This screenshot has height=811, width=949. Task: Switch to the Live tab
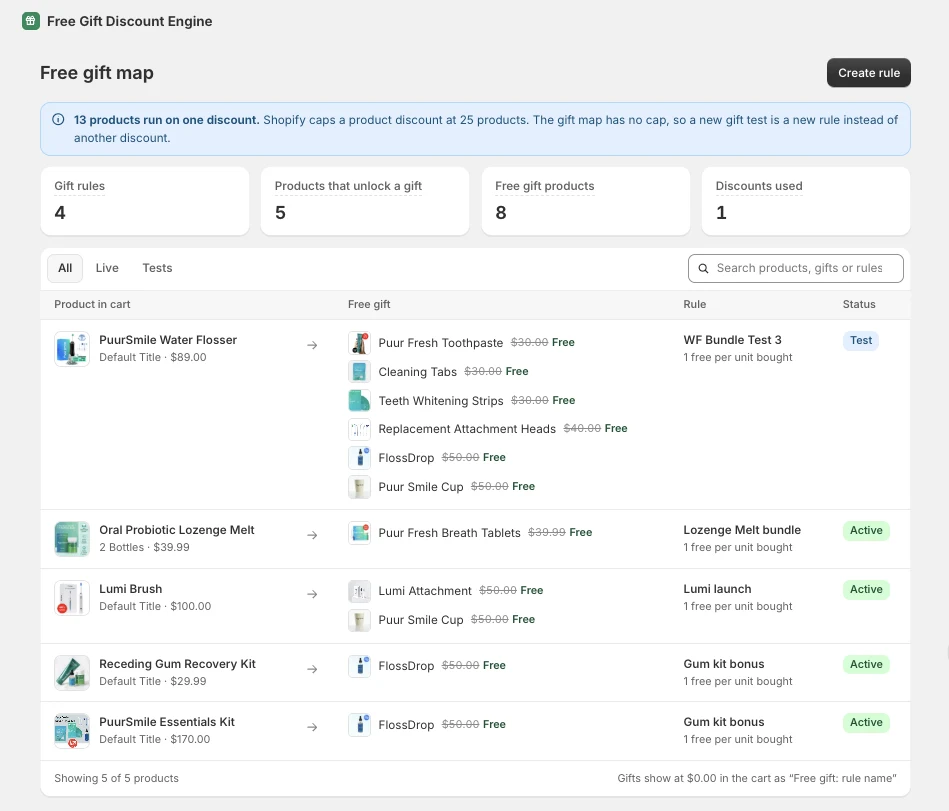[107, 268]
